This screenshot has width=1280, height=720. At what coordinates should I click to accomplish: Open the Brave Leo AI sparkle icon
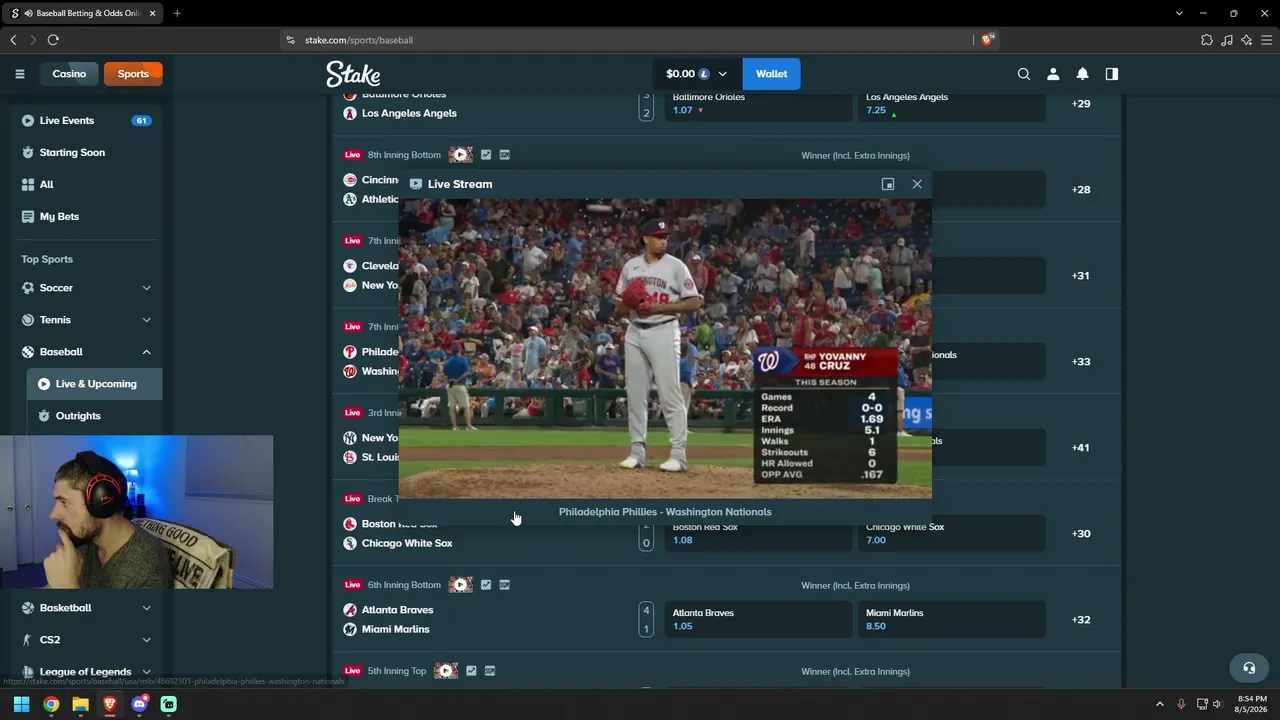[x=1246, y=40]
